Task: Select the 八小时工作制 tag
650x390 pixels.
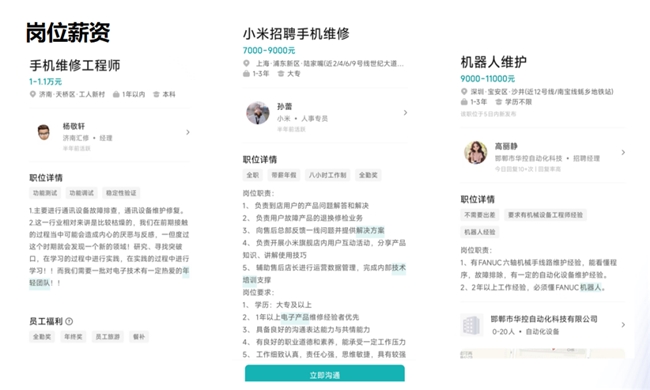Action: 327,175
